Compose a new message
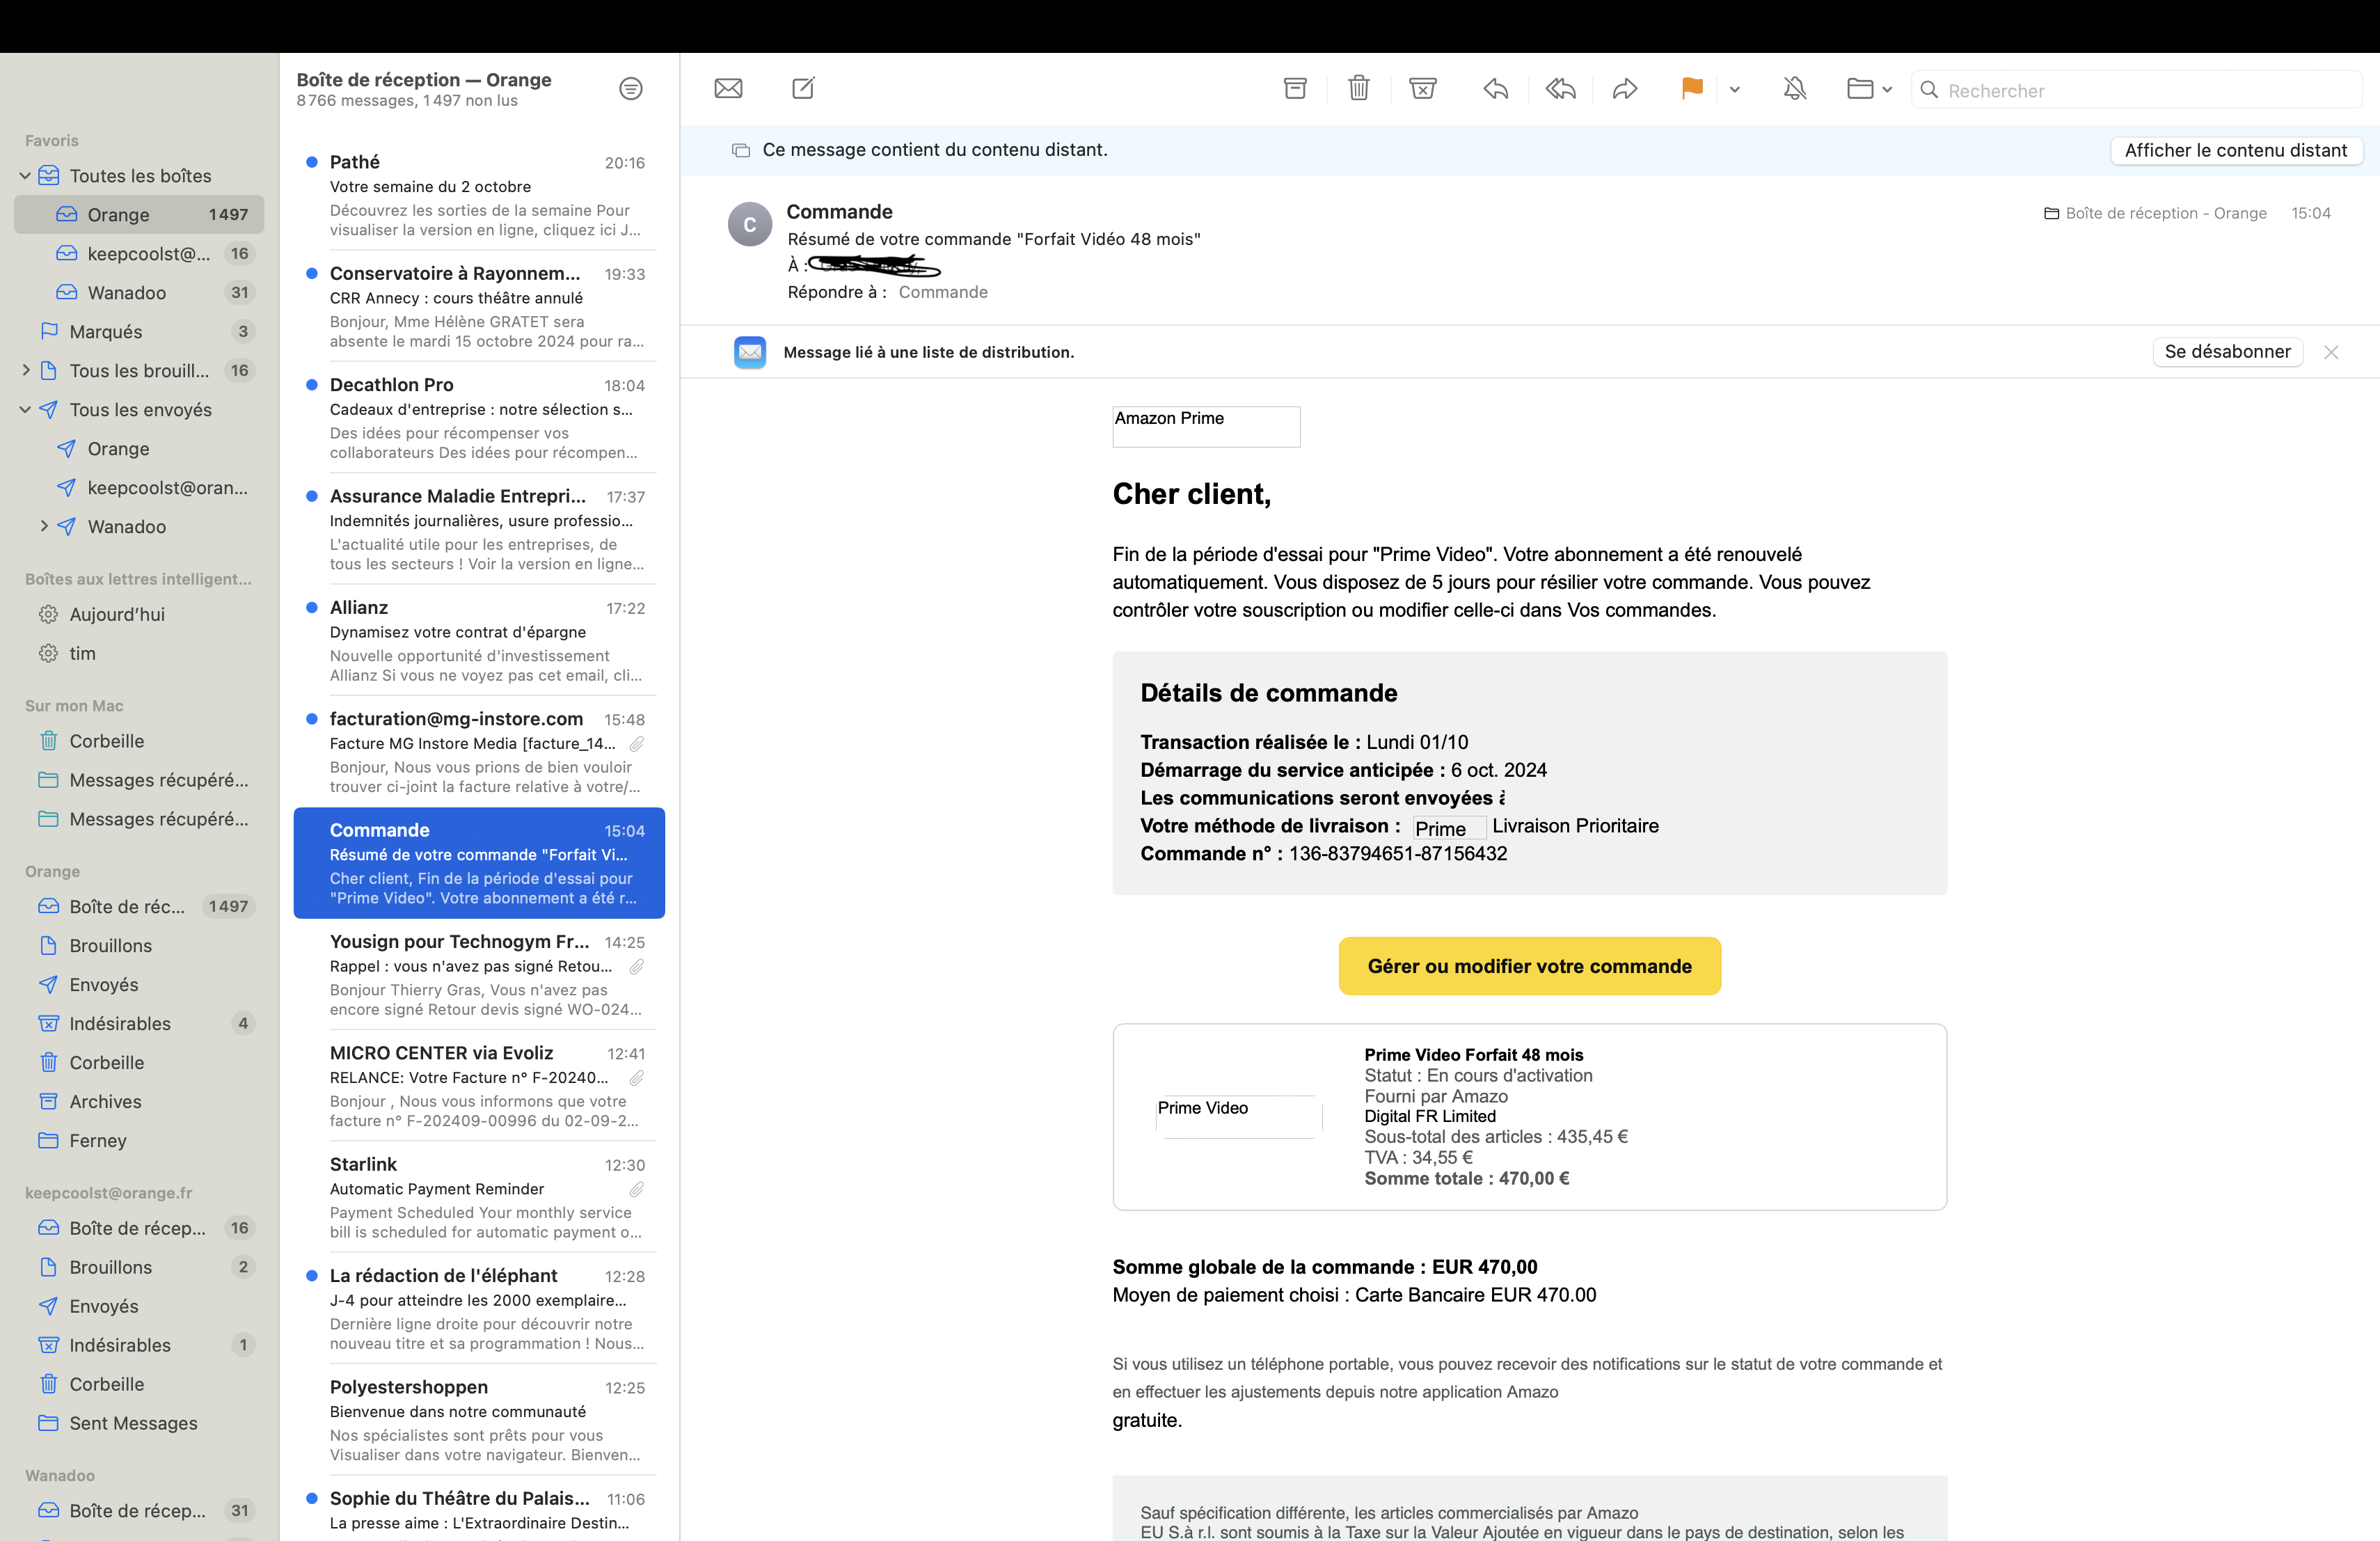2380x1541 pixels. (x=803, y=89)
